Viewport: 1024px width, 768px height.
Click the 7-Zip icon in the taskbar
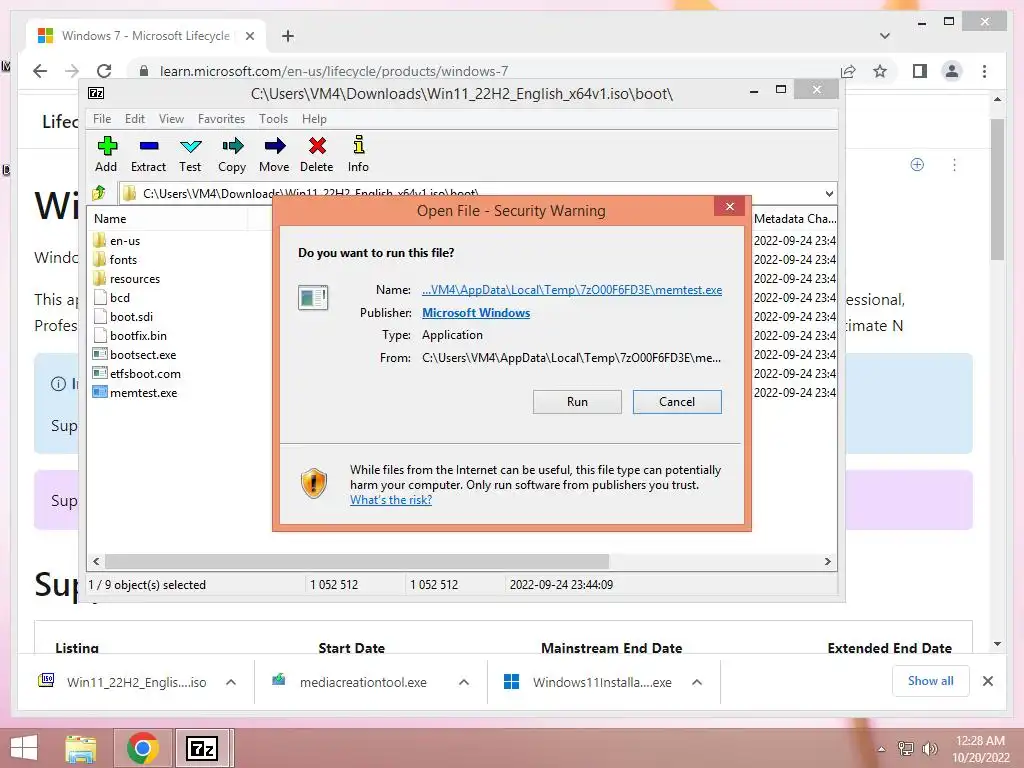pos(202,748)
